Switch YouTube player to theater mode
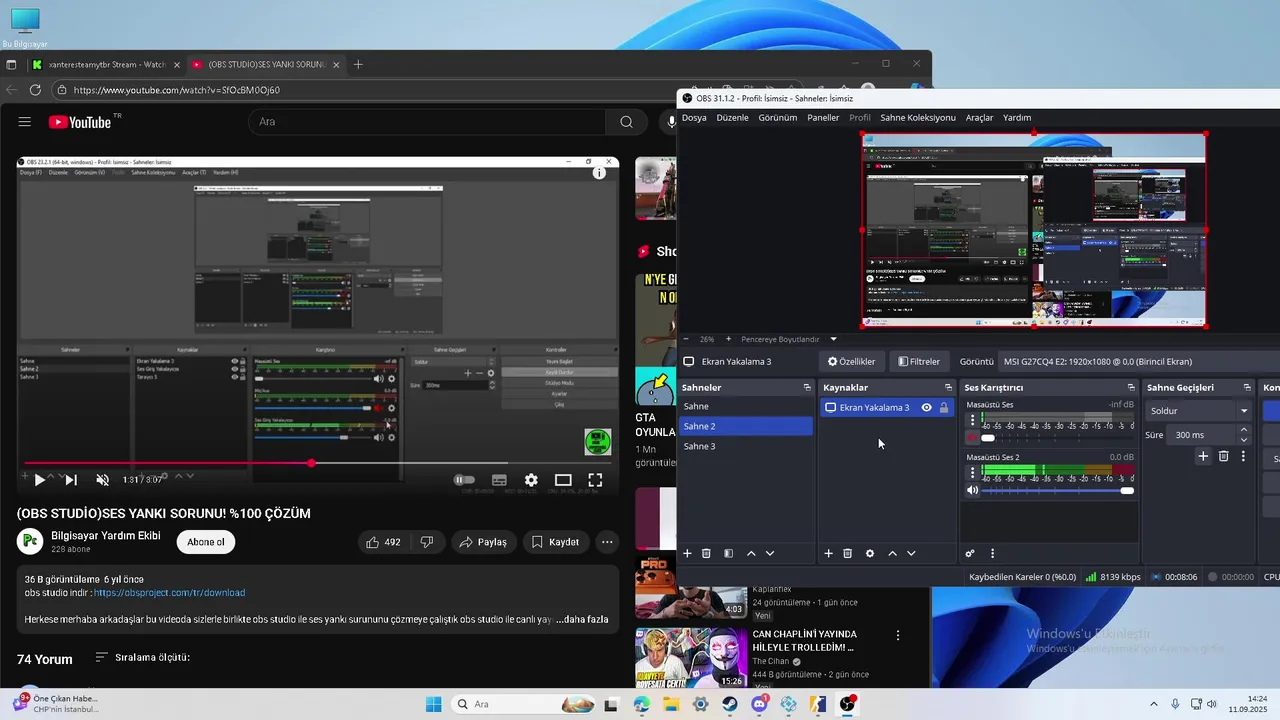 (x=563, y=480)
